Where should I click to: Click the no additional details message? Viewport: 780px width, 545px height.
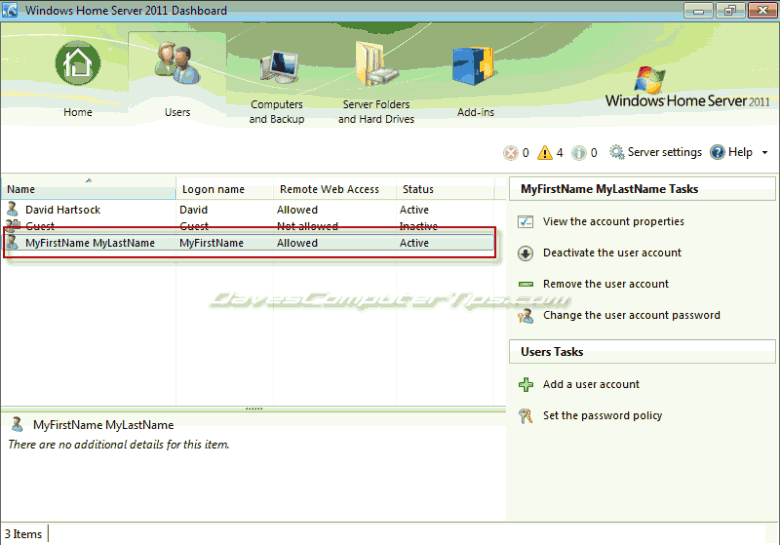point(118,445)
